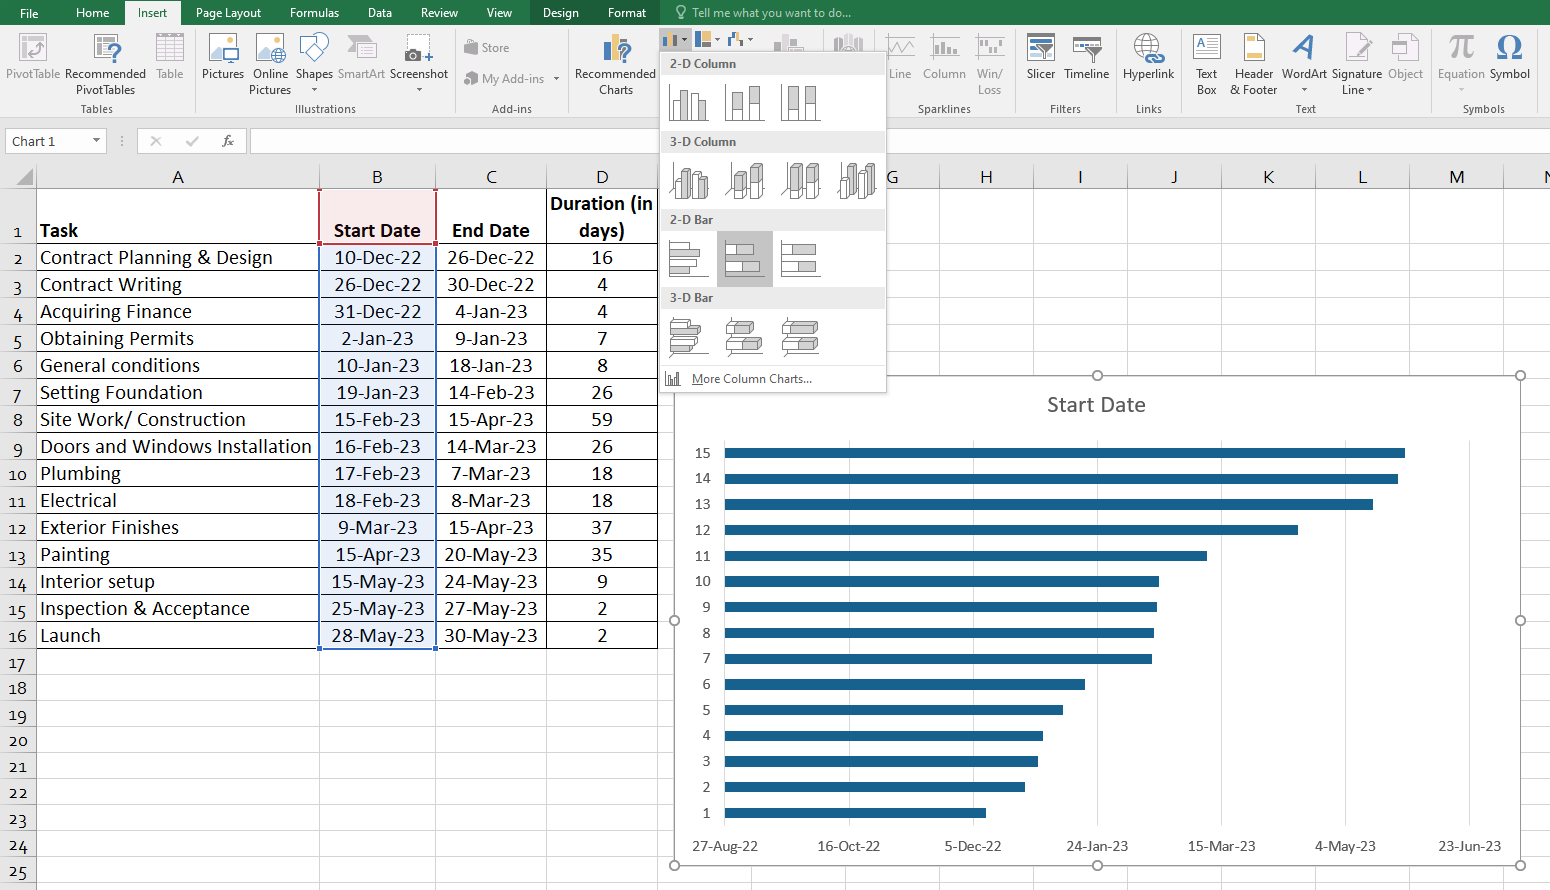Click the Store add-ins button

point(487,48)
